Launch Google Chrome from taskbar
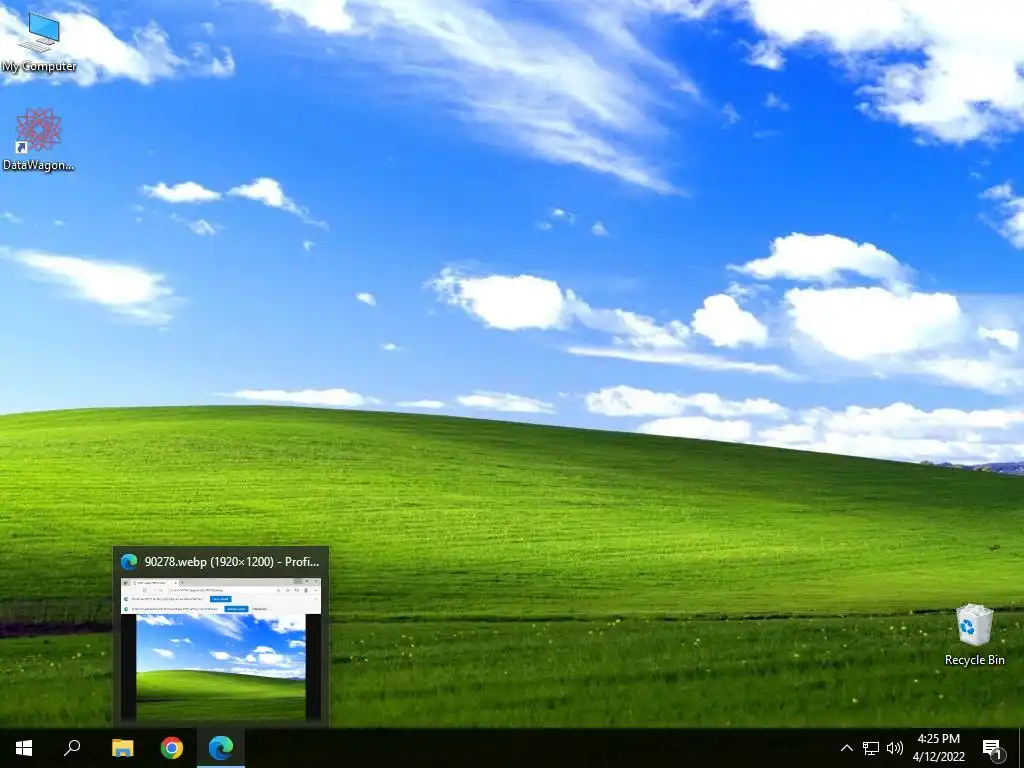 (172, 748)
